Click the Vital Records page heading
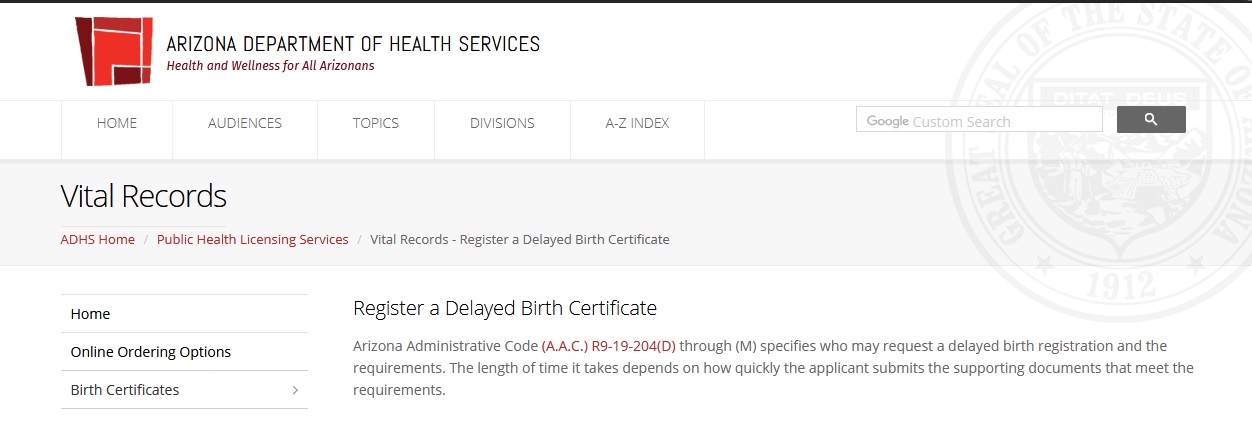The height and width of the screenshot is (425, 1252). pos(144,196)
